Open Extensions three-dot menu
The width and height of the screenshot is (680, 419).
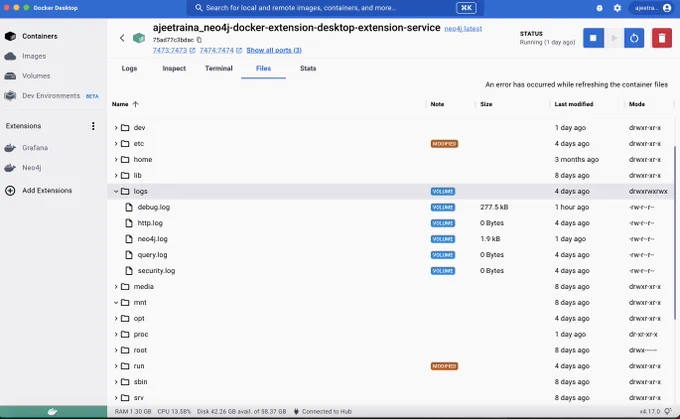tap(93, 126)
